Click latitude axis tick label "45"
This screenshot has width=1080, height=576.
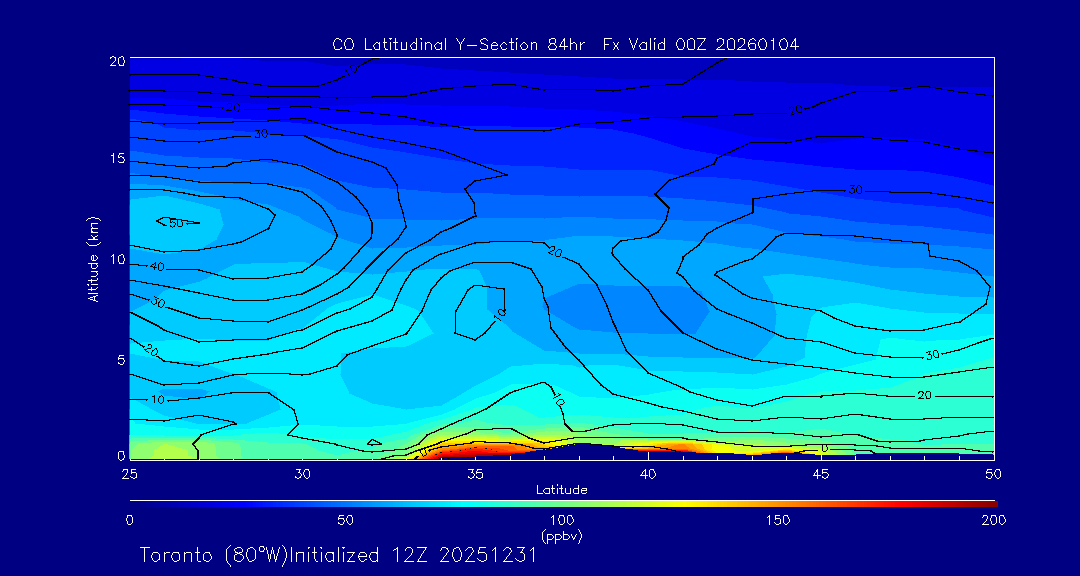820,473
